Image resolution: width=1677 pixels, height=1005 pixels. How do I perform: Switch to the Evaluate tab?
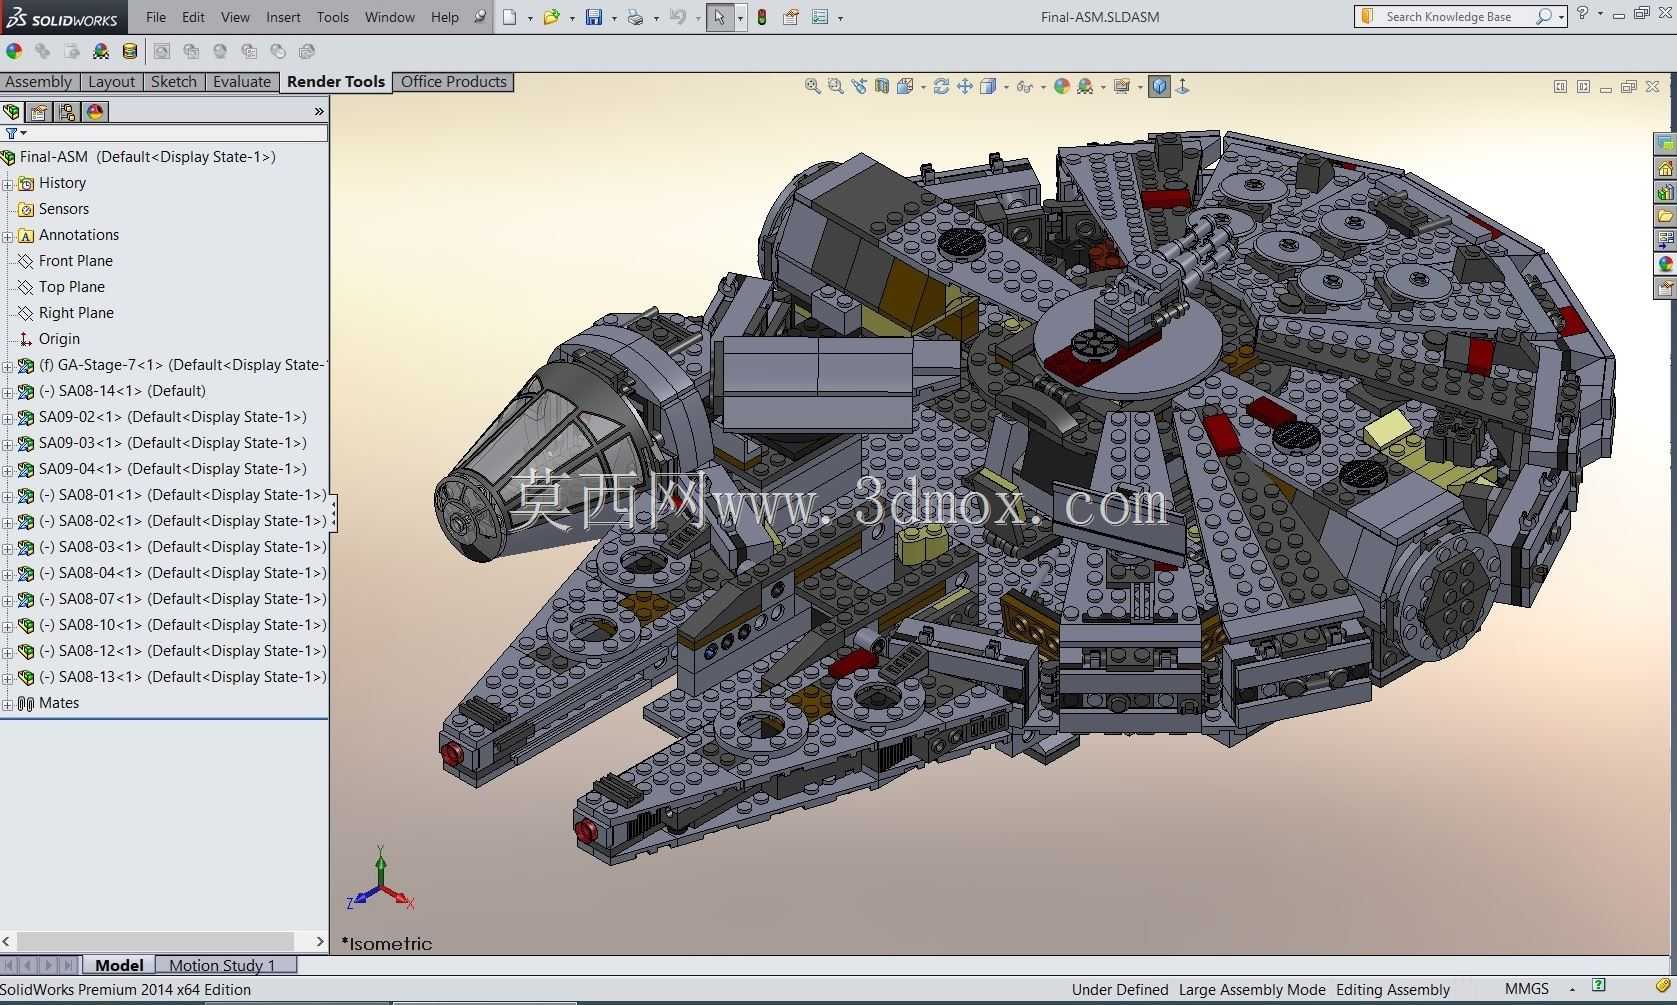[x=242, y=82]
